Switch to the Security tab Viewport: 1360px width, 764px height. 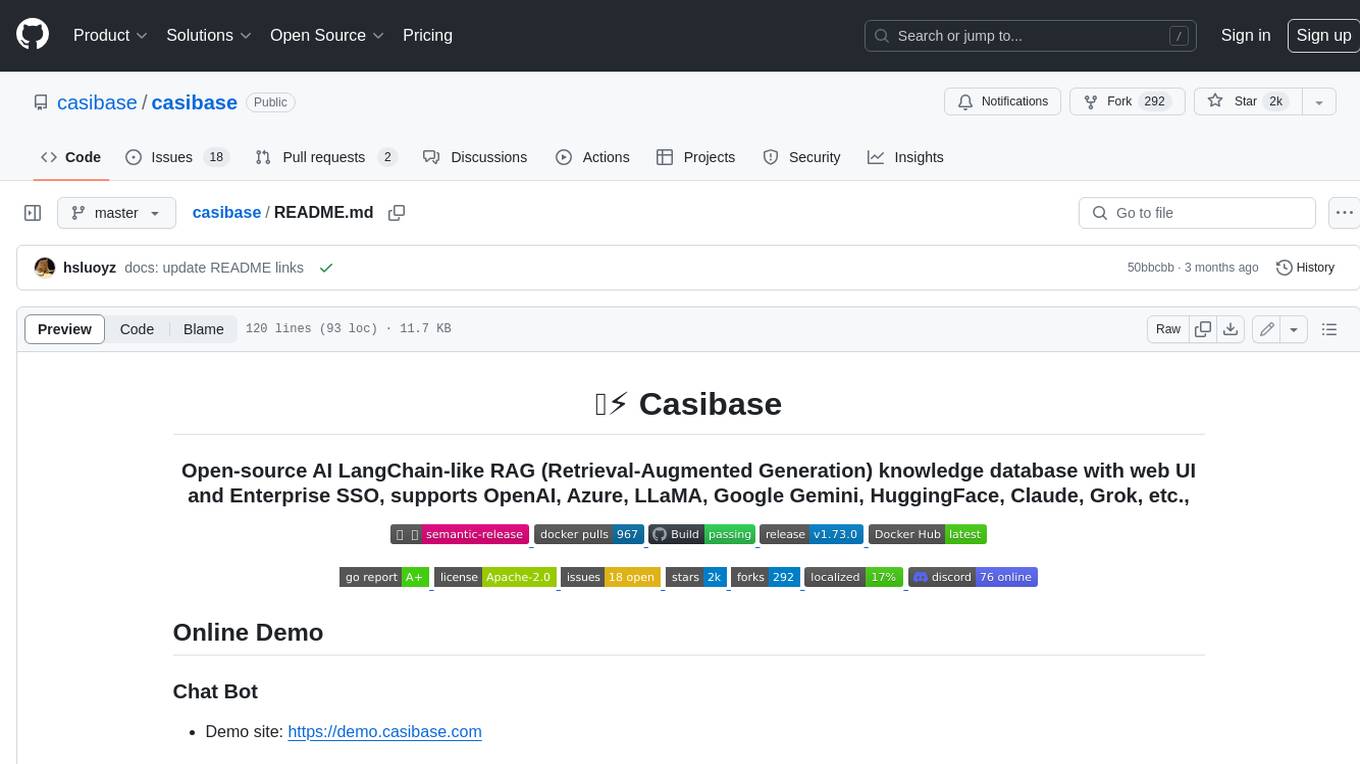tap(802, 157)
